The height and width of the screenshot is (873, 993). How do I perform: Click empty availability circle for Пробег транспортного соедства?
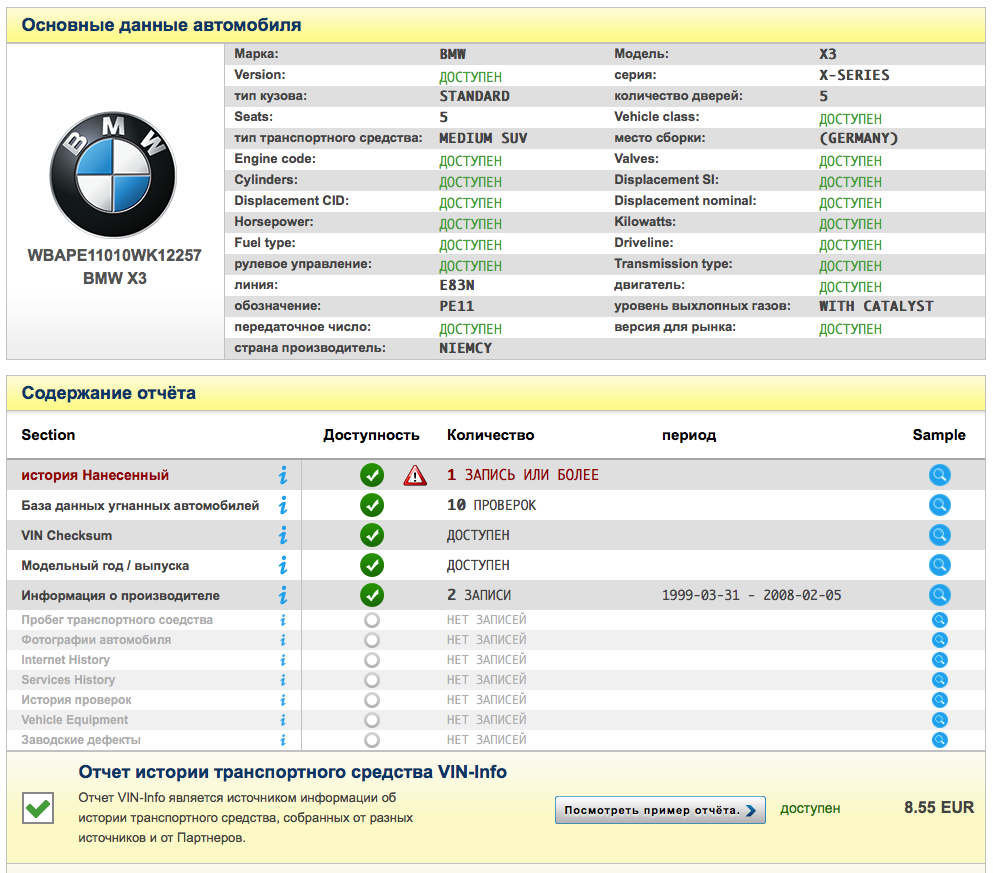[372, 620]
